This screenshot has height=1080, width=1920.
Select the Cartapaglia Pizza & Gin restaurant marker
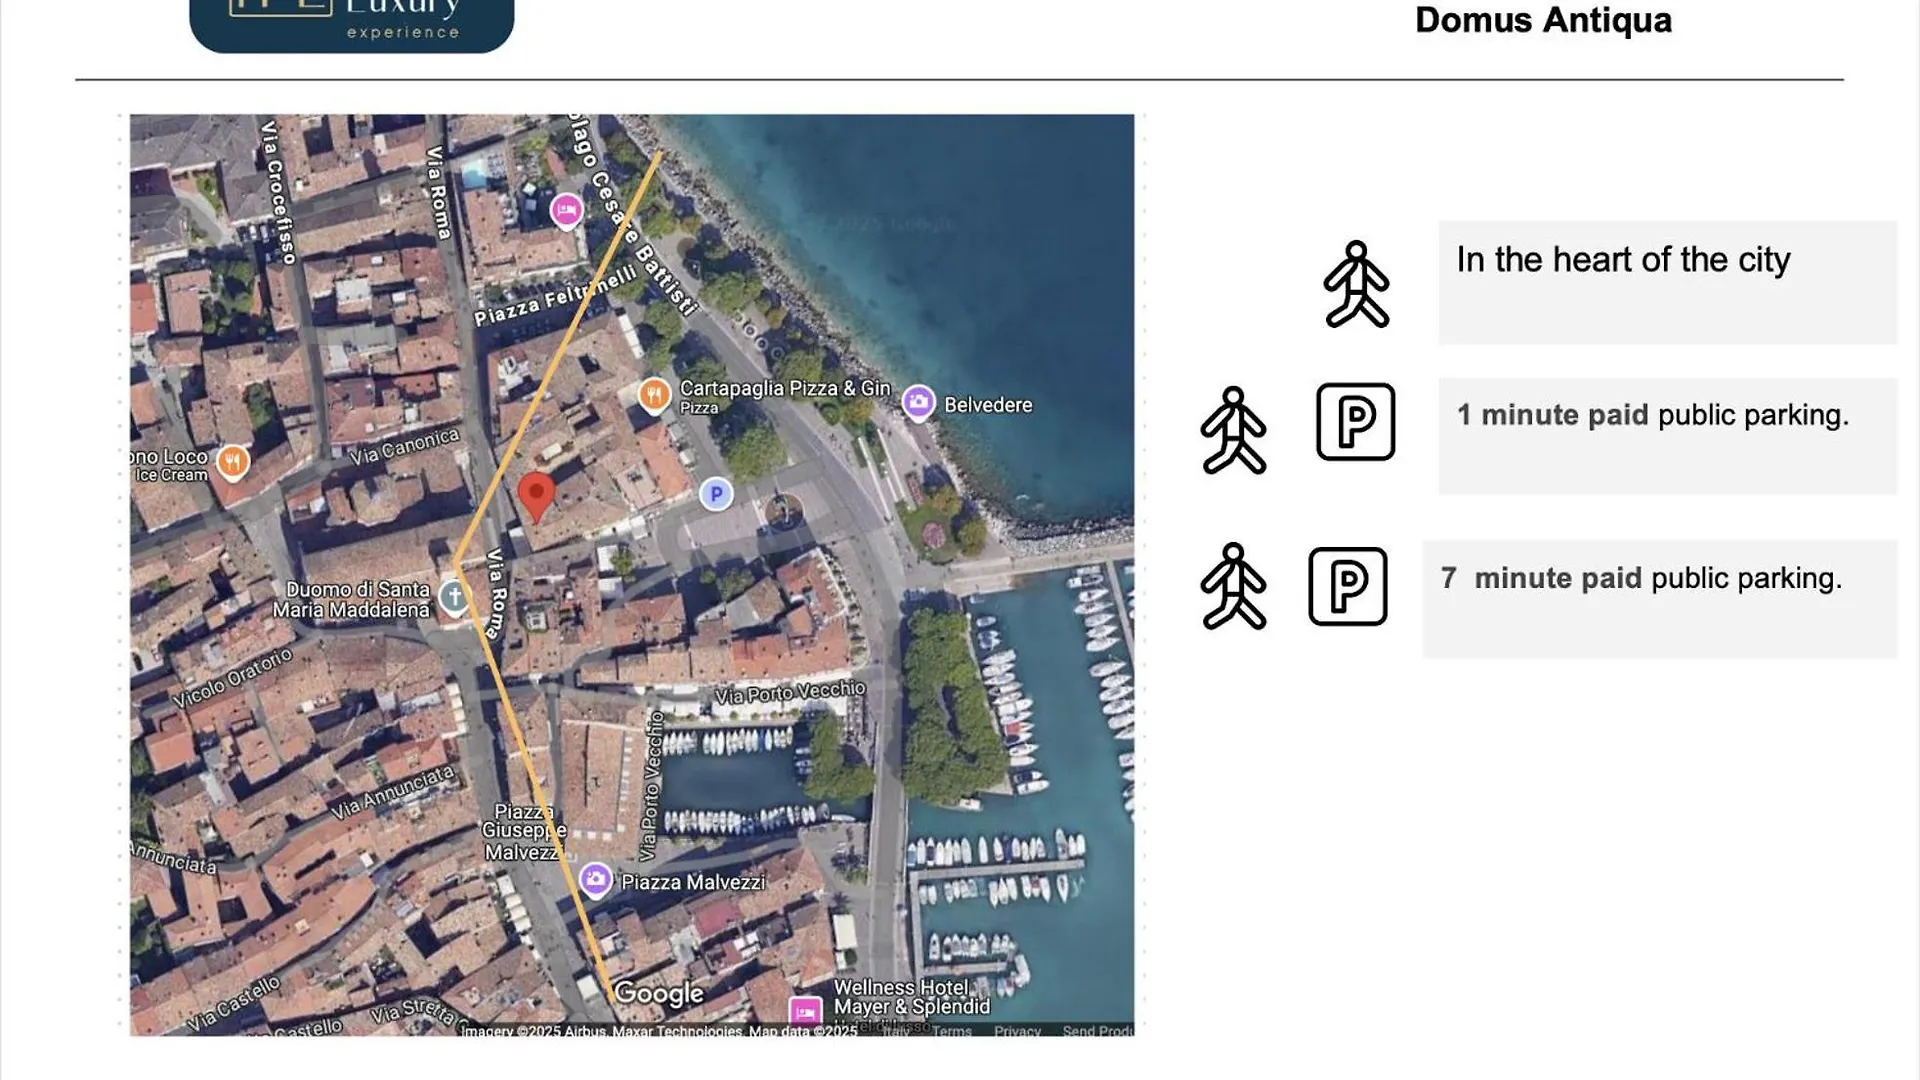(654, 395)
